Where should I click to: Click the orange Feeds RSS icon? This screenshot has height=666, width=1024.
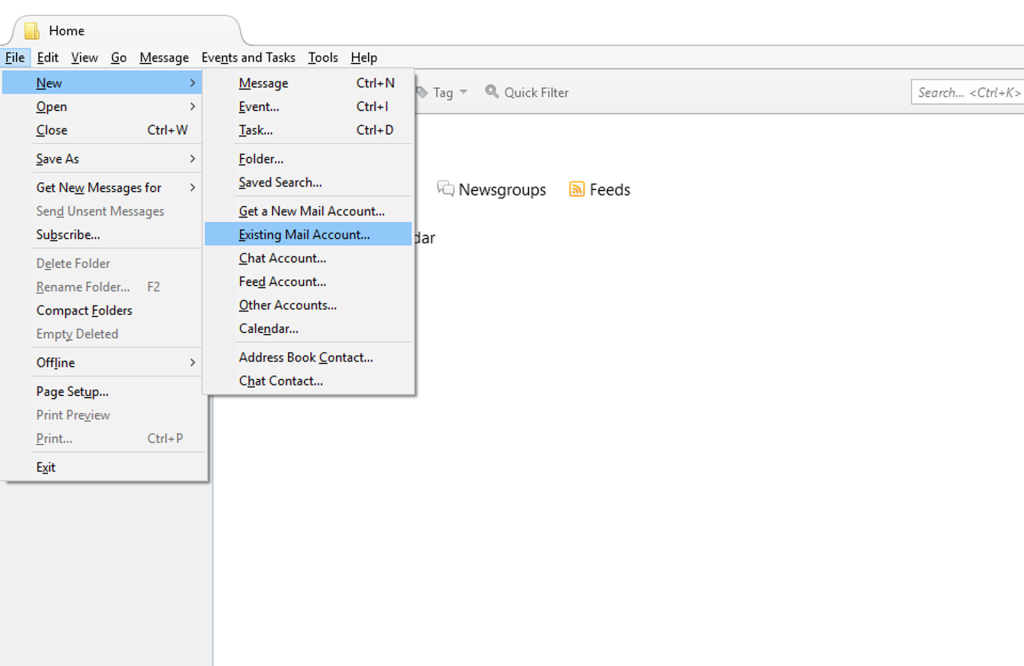click(x=577, y=189)
